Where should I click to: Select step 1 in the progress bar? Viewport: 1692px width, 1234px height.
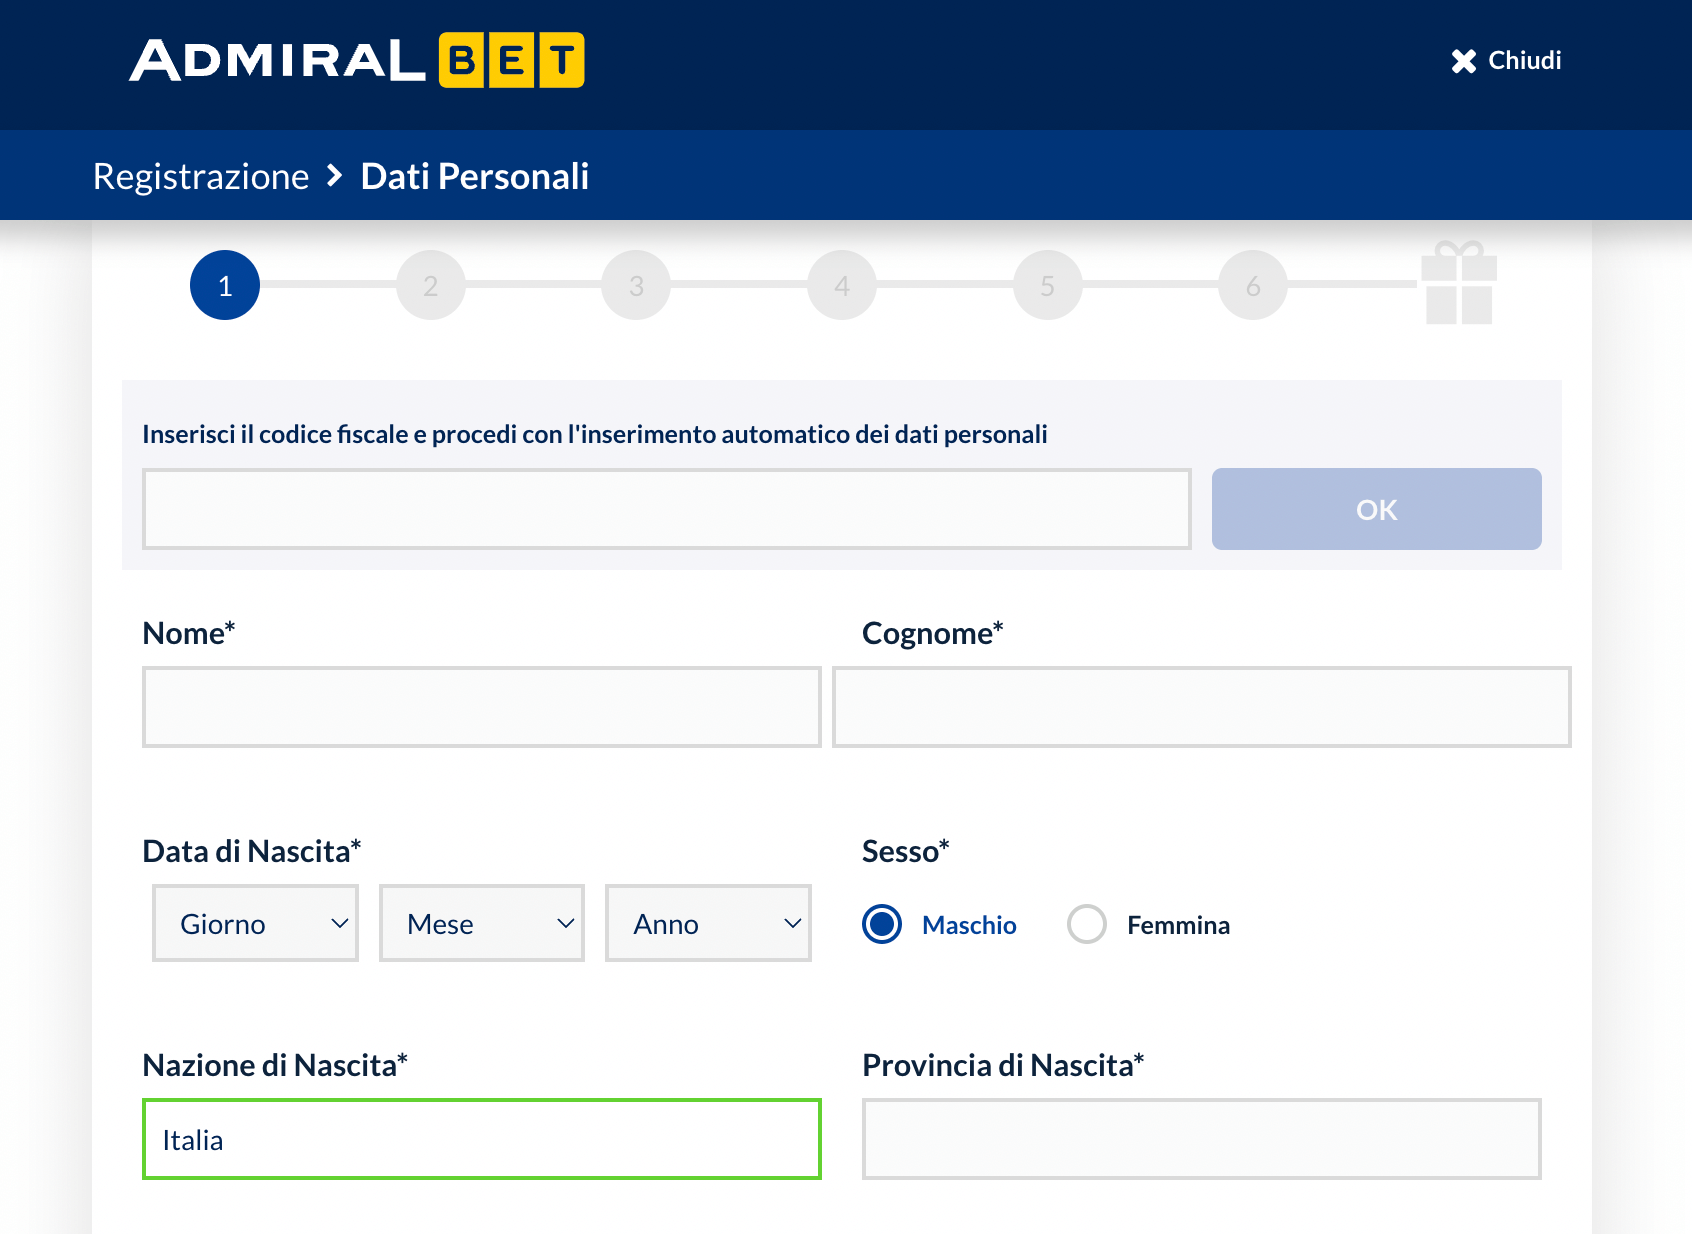tap(225, 285)
